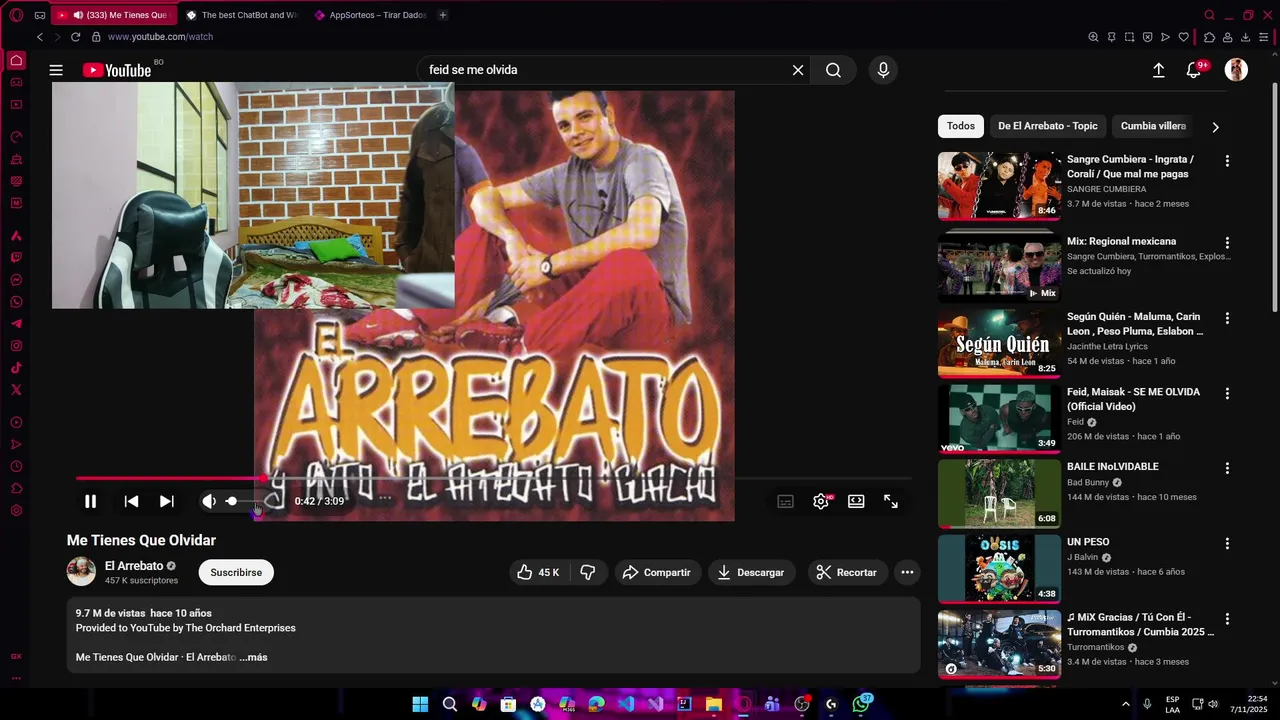The width and height of the screenshot is (1280, 720).
Task: Open Instagram in Opera sidebar
Action: [x=16, y=346]
